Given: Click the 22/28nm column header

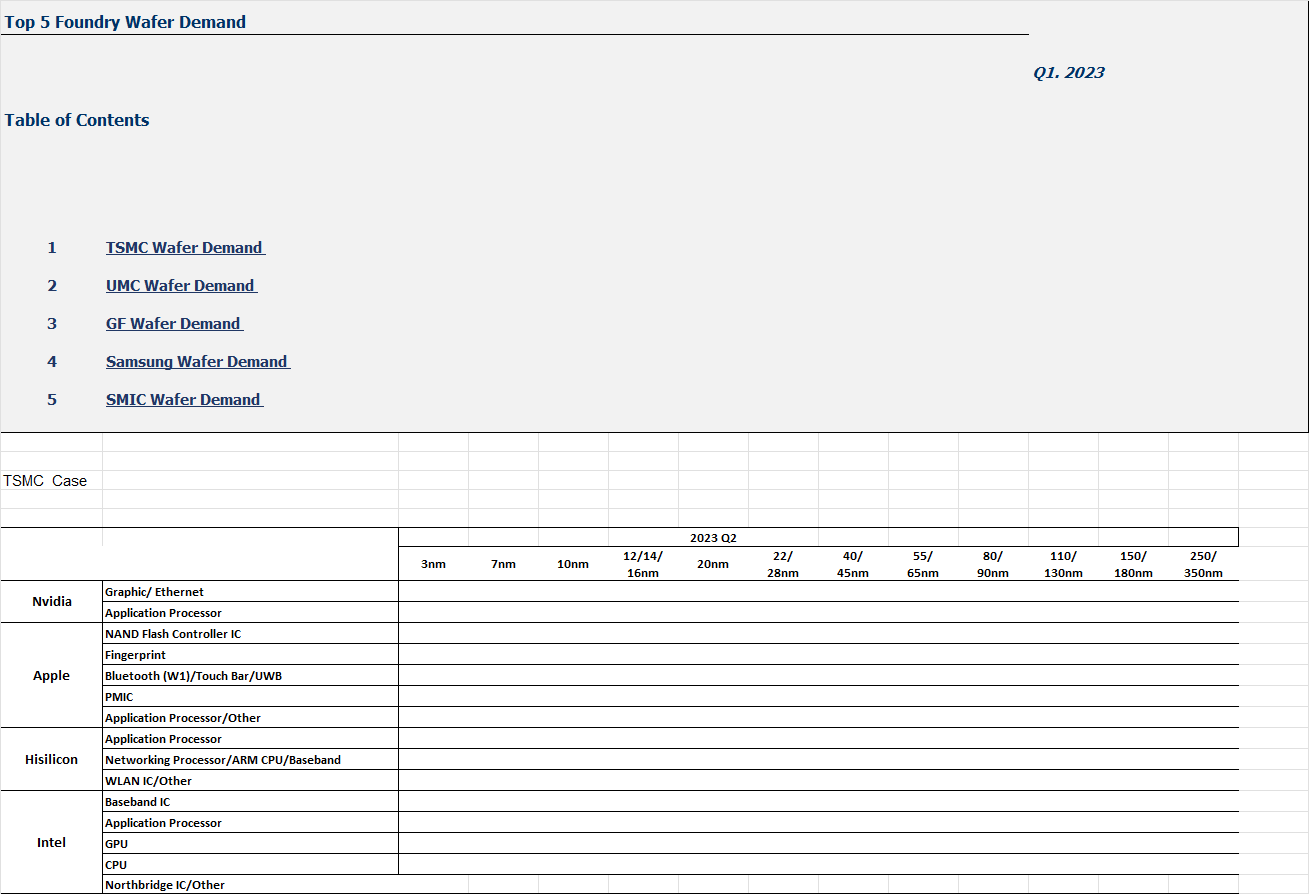Looking at the screenshot, I should tap(783, 564).
